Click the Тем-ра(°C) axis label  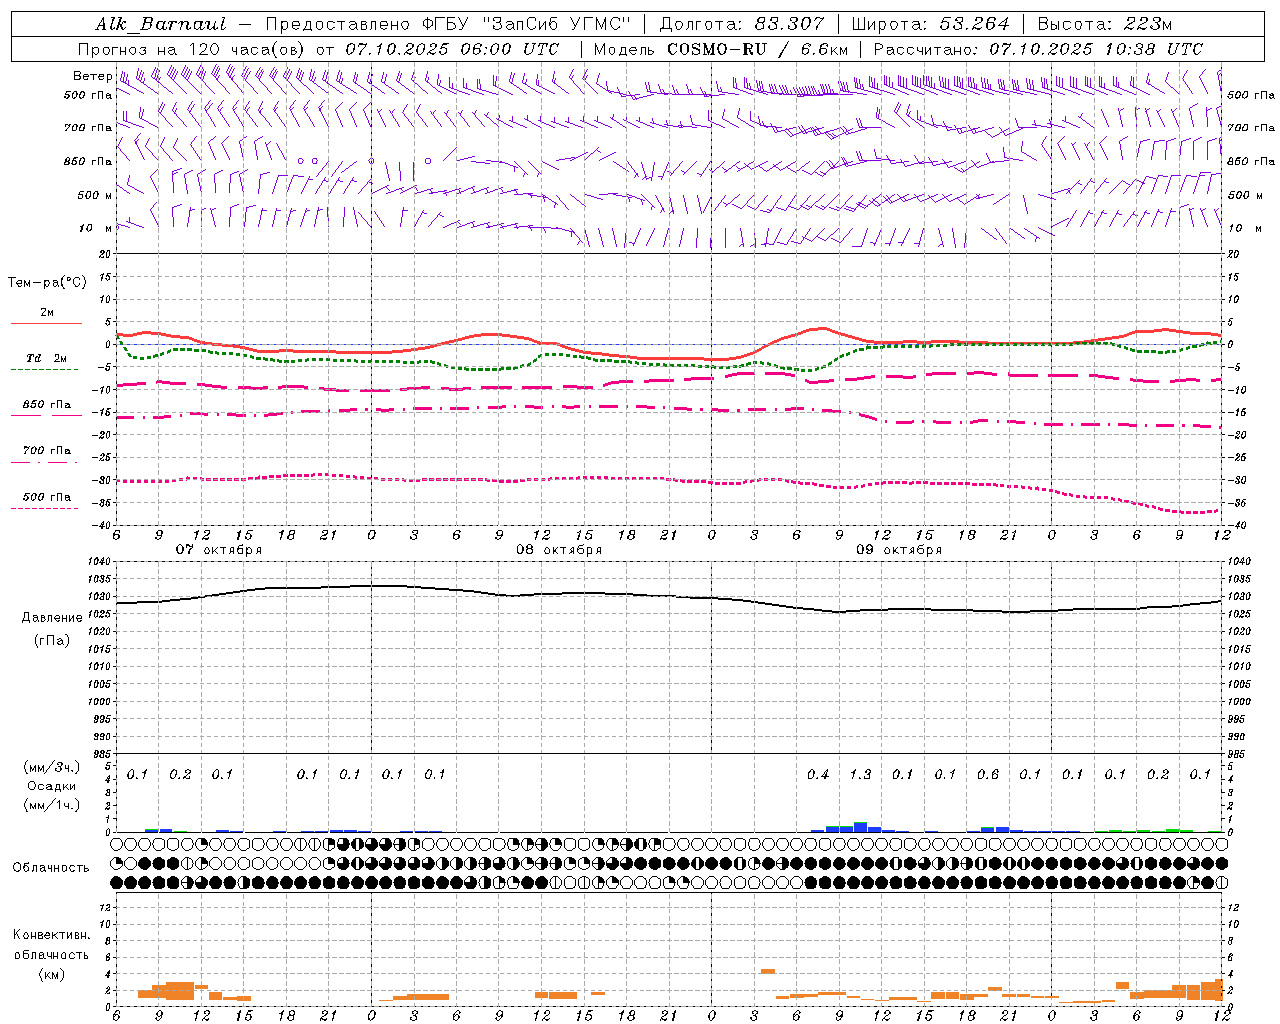[47, 283]
